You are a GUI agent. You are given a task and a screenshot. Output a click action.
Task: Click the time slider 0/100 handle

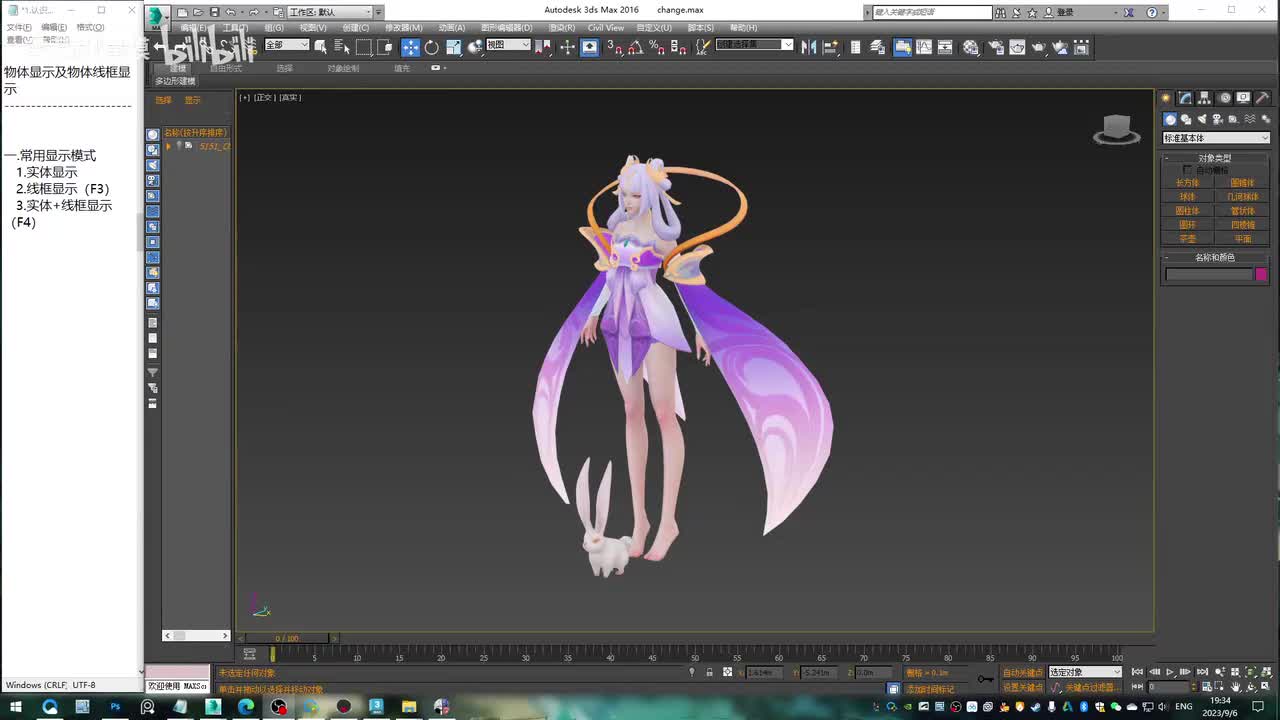click(x=287, y=638)
